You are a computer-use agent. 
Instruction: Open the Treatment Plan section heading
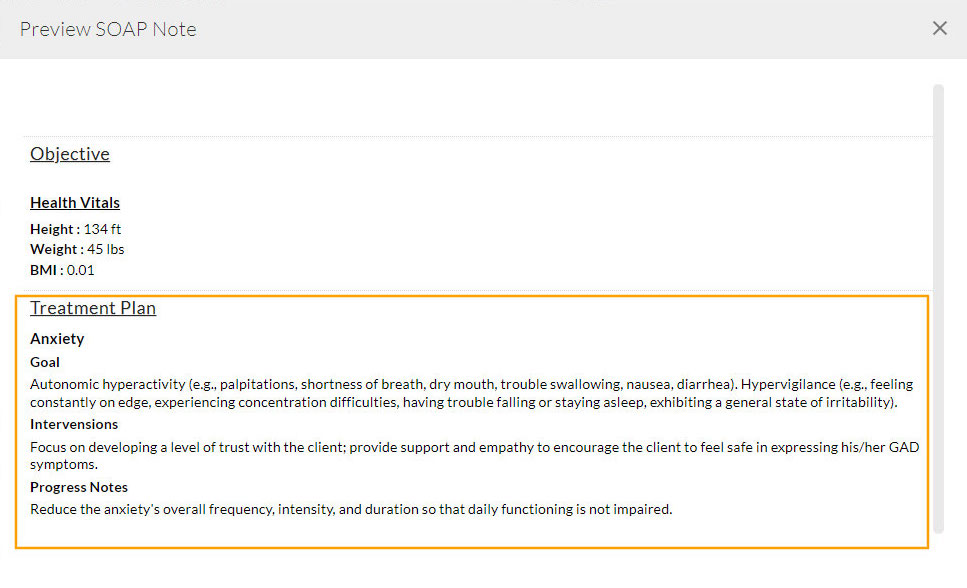coord(92,308)
